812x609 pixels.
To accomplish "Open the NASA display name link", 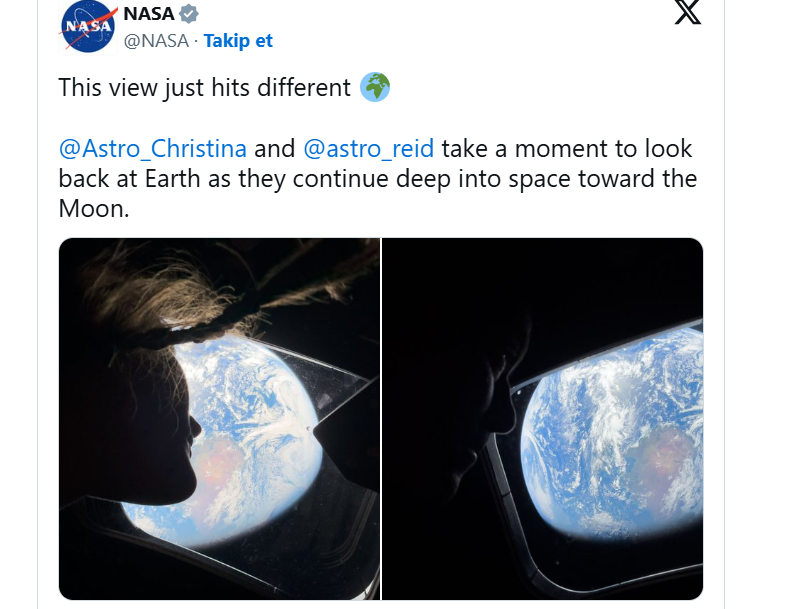I will tap(147, 15).
